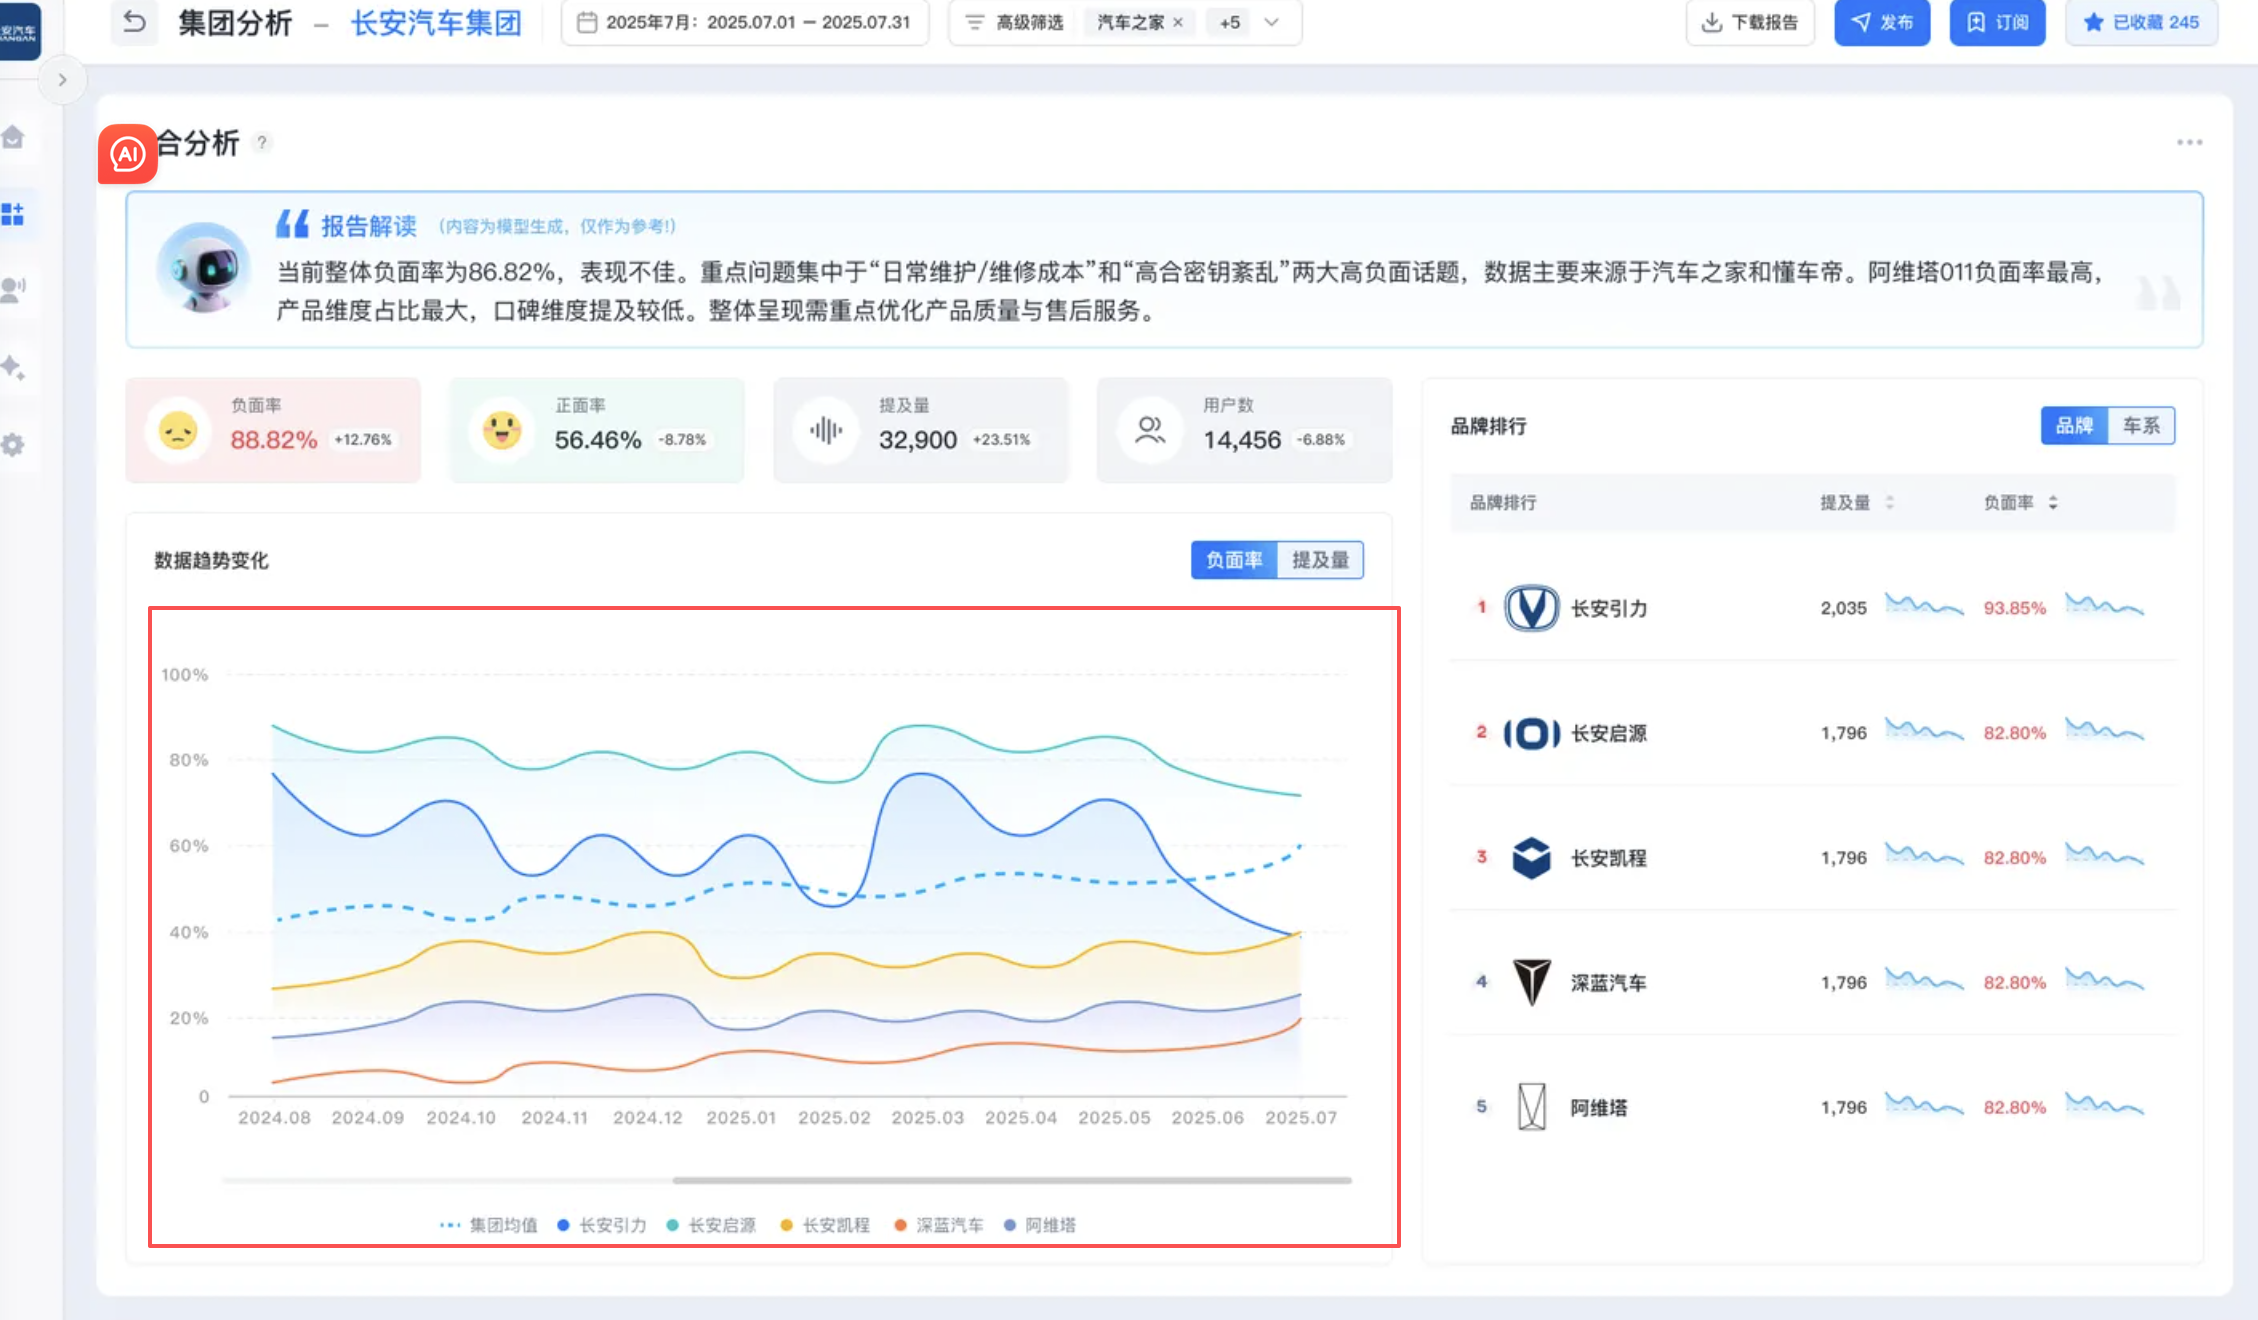Switch trend chart to 负面率 tab
This screenshot has width=2258, height=1320.
click(x=1234, y=560)
